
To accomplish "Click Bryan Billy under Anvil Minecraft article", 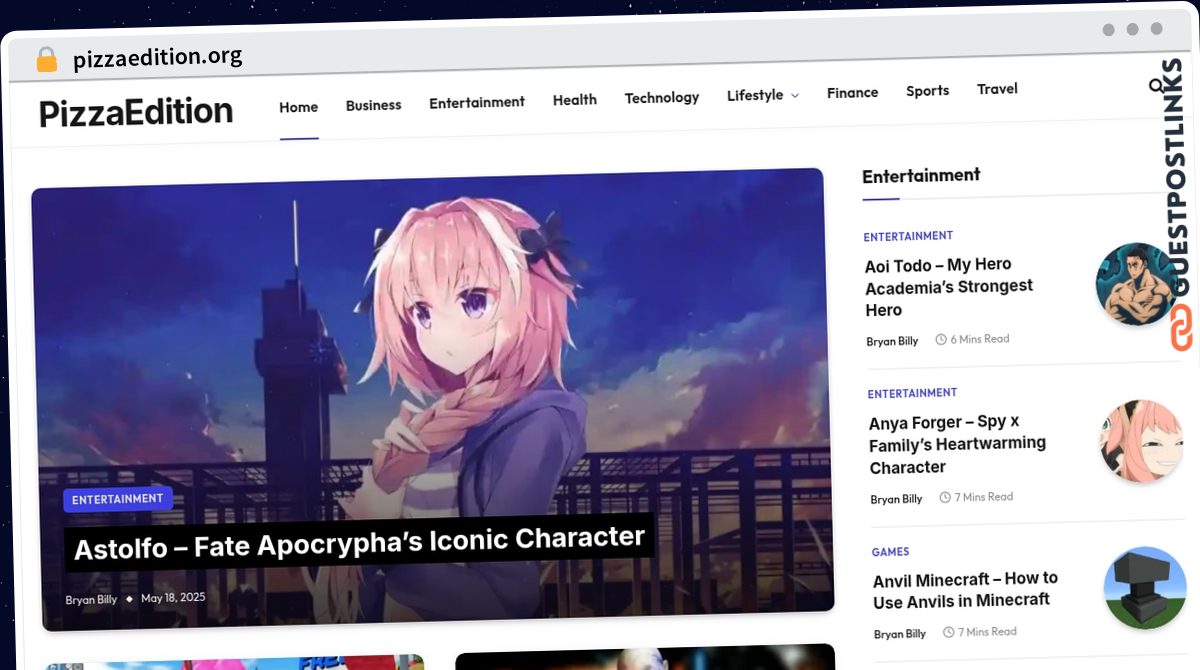I will pyautogui.click(x=900, y=634).
